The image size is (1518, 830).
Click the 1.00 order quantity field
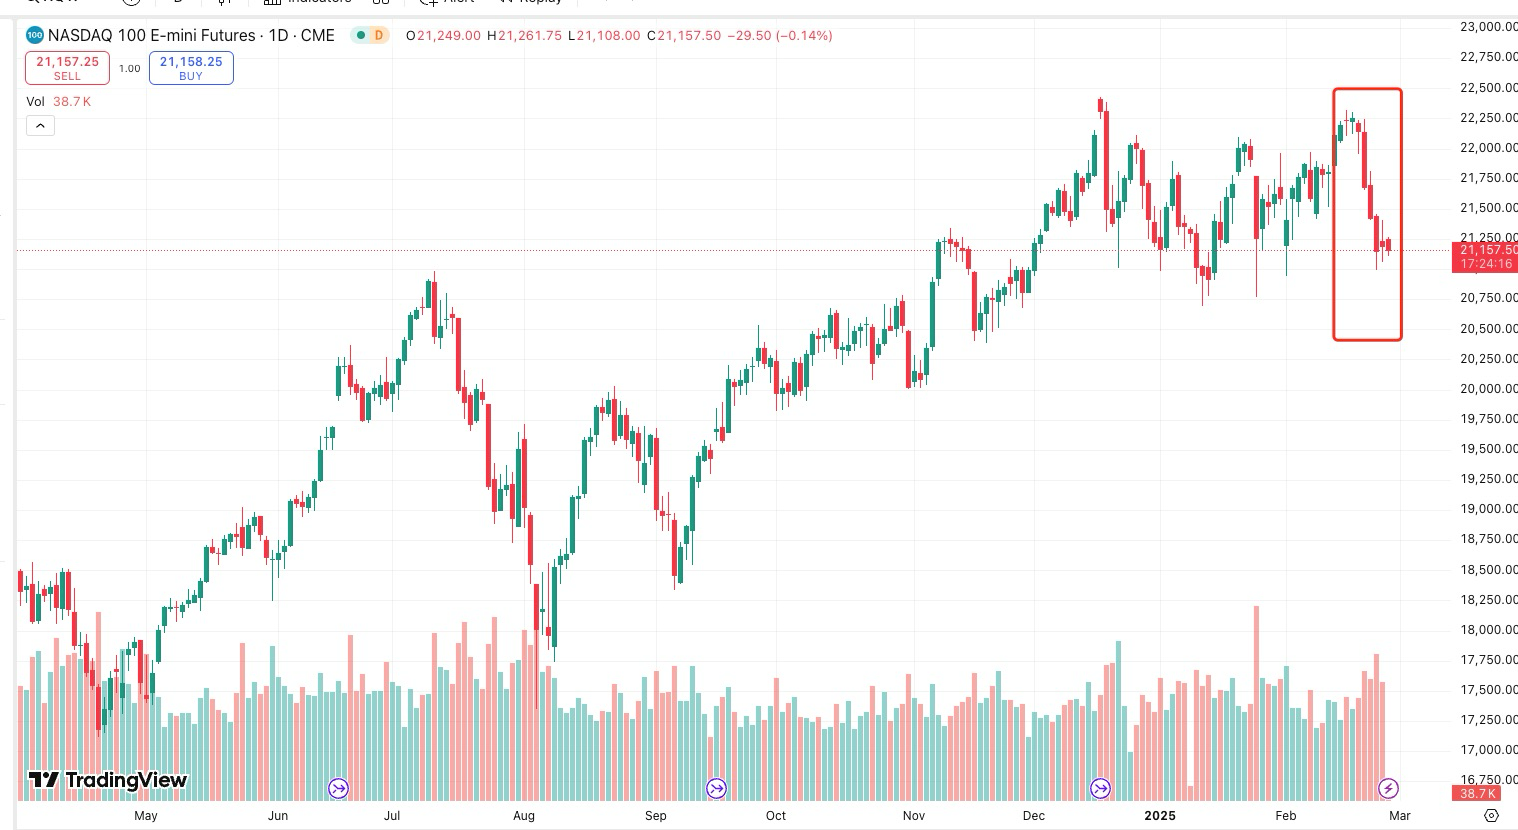tap(129, 69)
